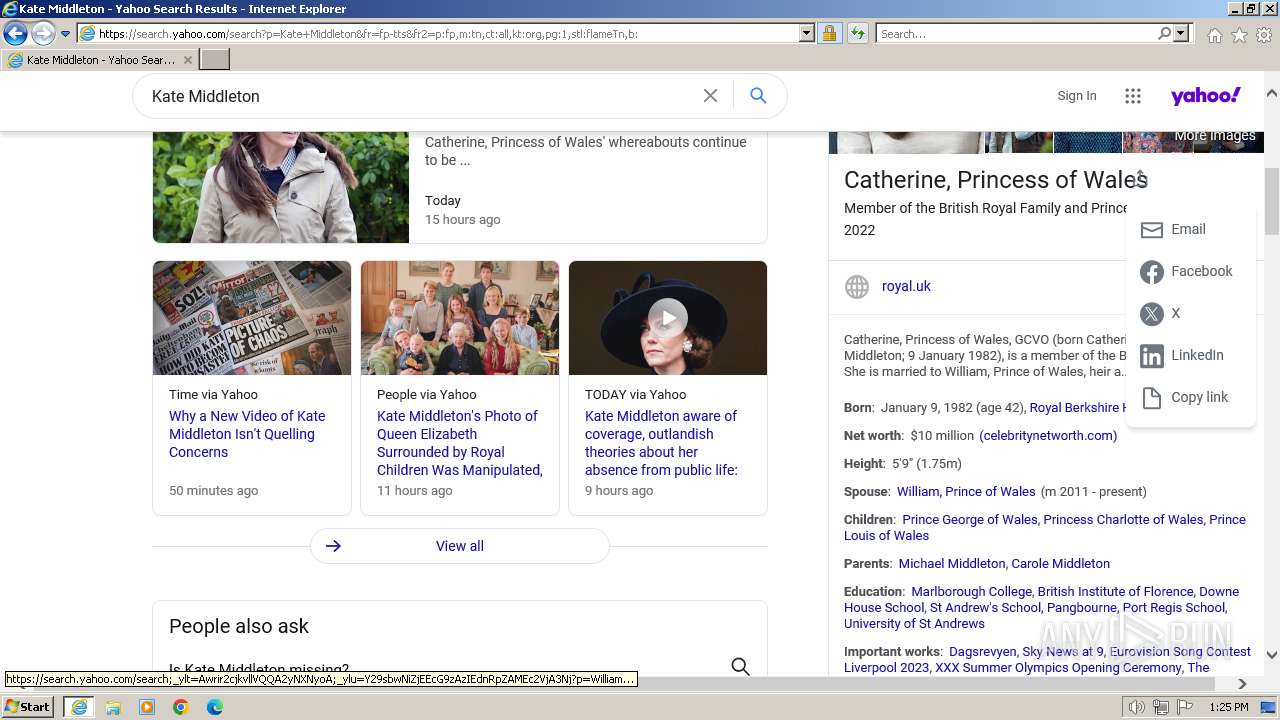Click the IE search magnifier icon
The image size is (1280, 720).
1164,33
